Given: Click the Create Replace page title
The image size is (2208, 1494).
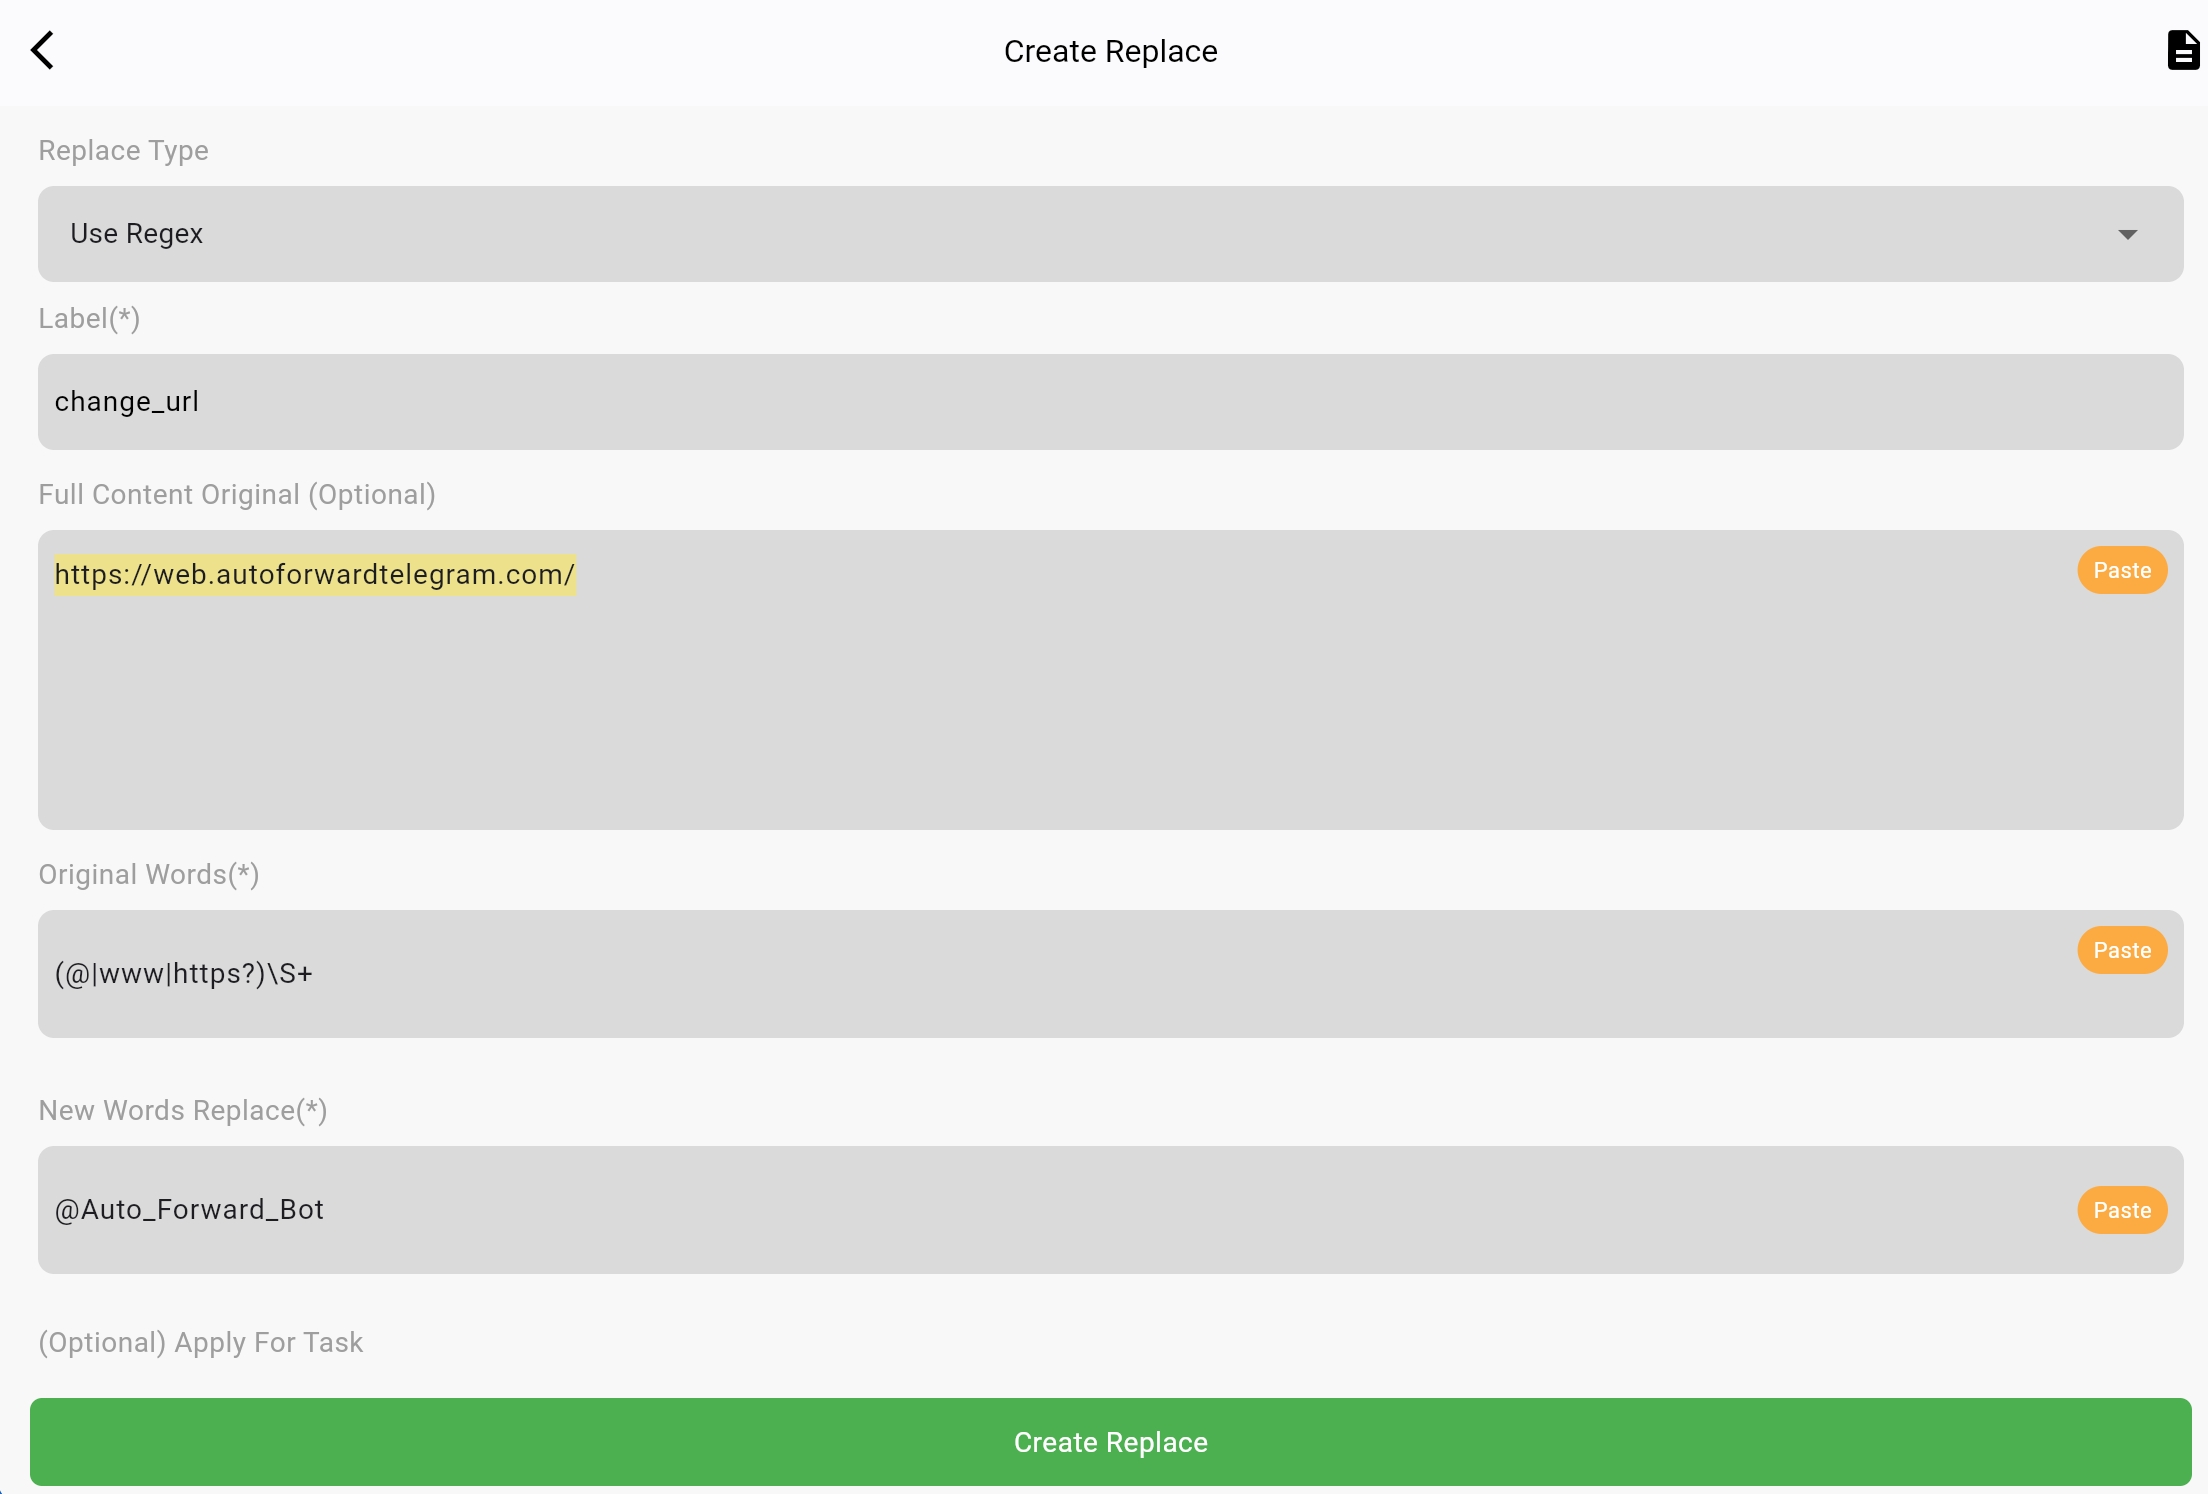Looking at the screenshot, I should point(1110,51).
